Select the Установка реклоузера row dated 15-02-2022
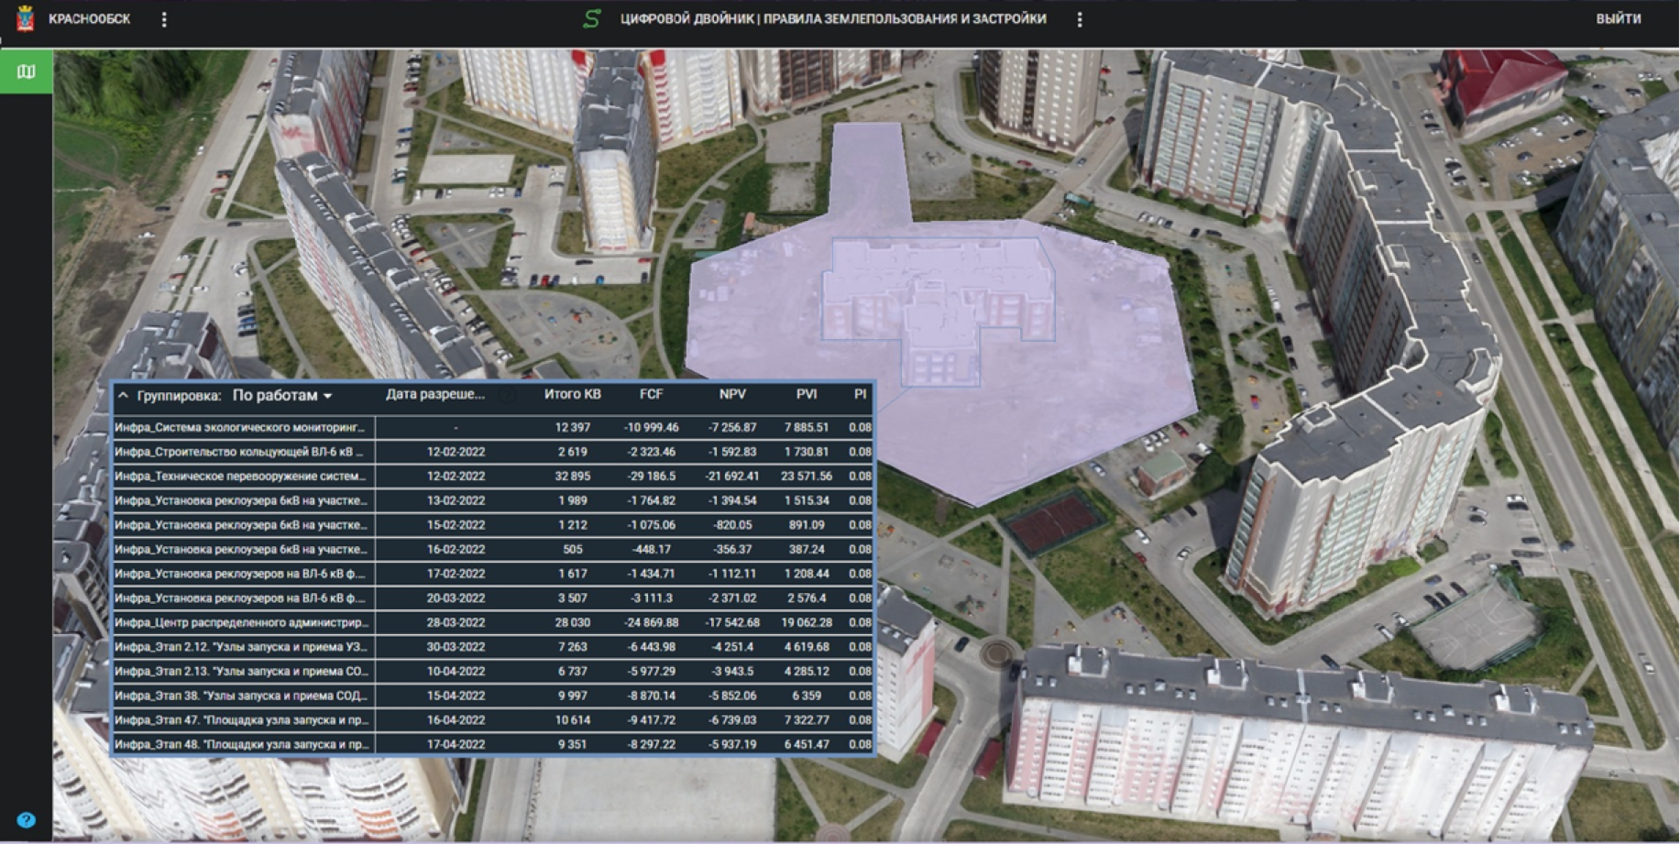Screen dimensions: 1680x844 (493, 525)
